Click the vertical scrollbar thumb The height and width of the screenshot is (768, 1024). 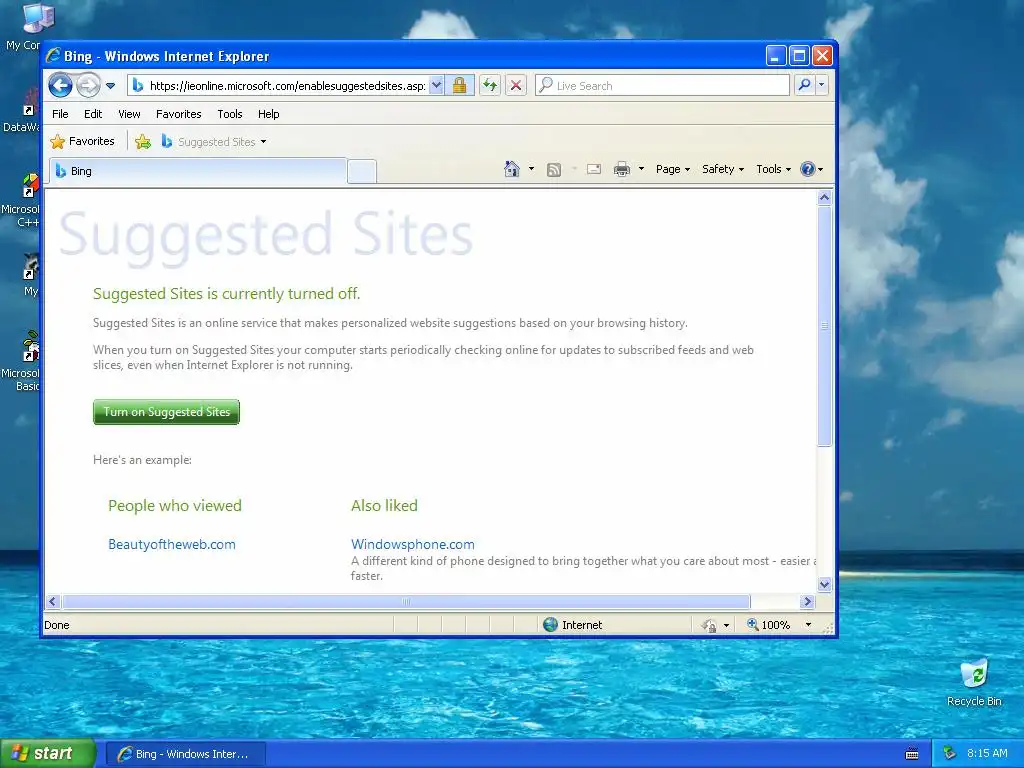pyautogui.click(x=824, y=325)
